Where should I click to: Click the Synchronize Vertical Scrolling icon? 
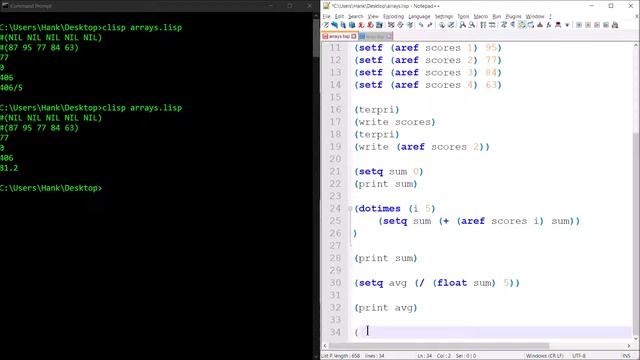483,25
